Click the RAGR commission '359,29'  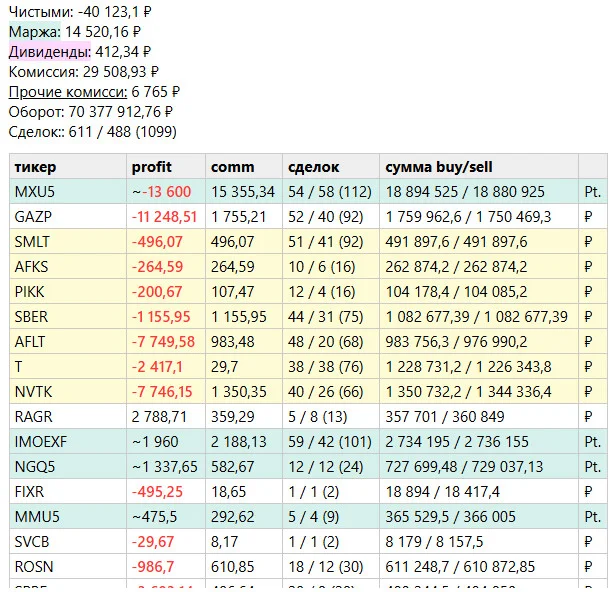pos(233,416)
